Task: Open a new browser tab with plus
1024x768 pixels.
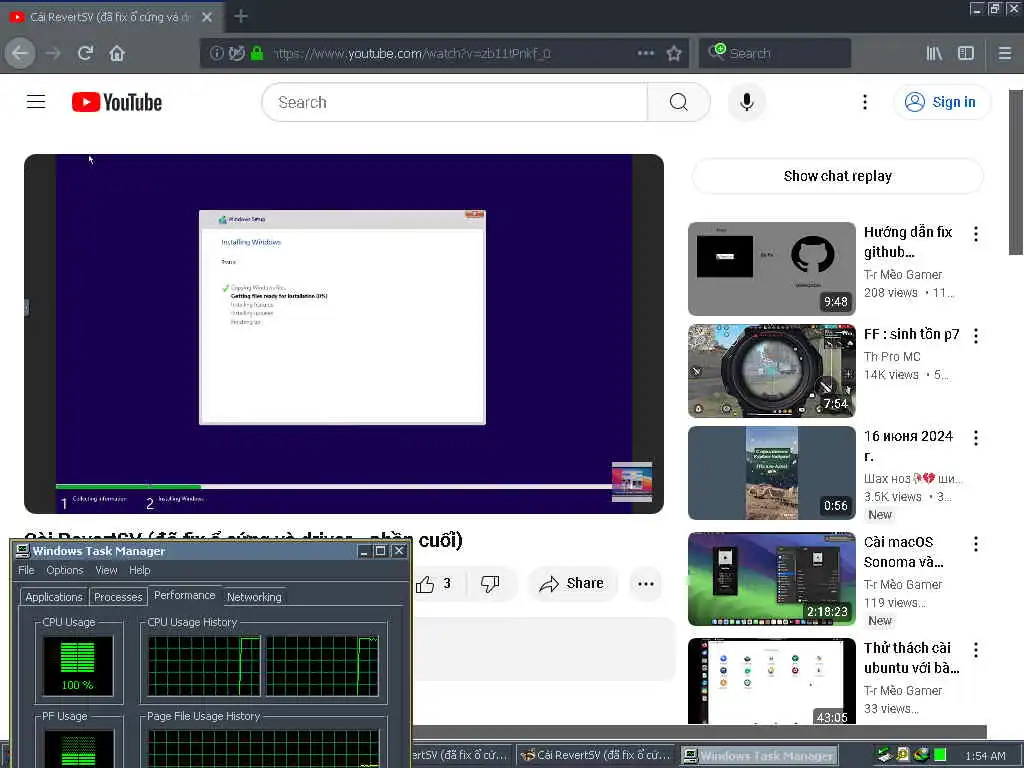Action: [240, 16]
